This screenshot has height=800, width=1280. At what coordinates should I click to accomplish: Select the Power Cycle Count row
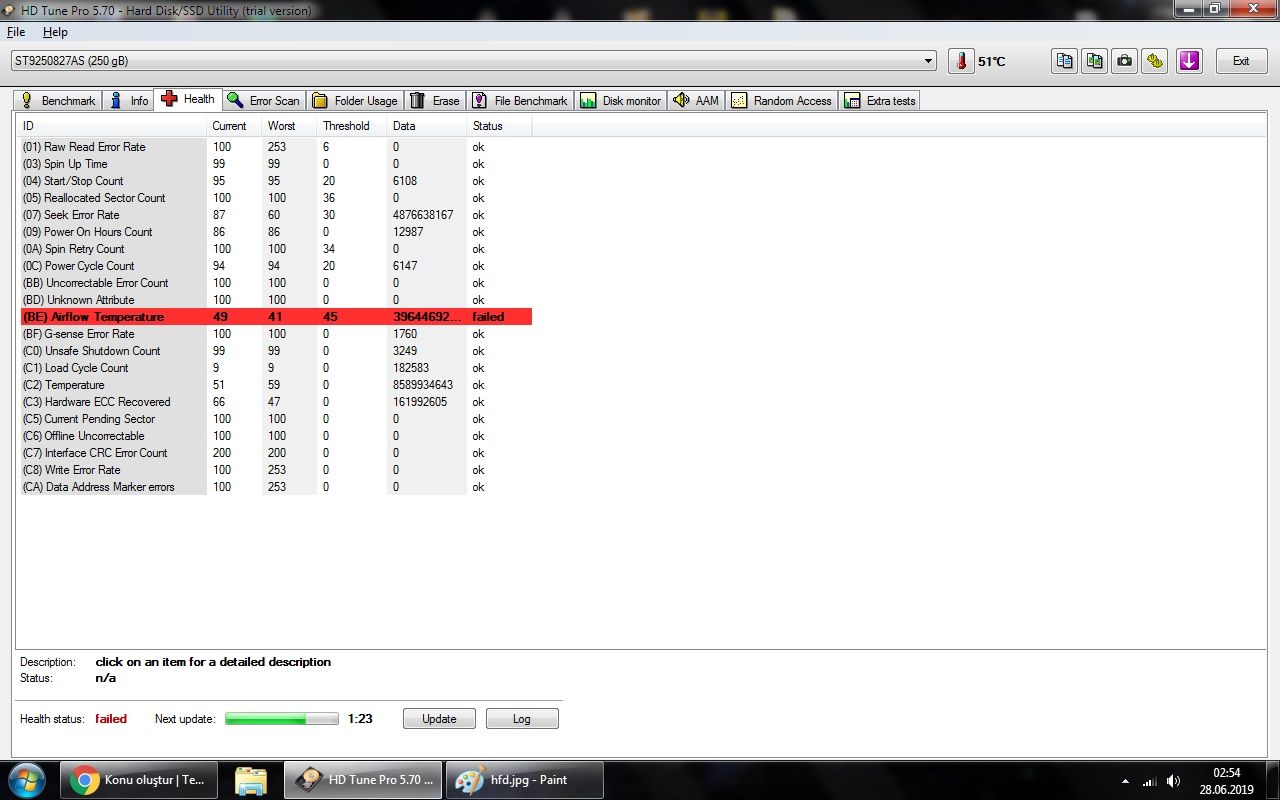click(276, 266)
